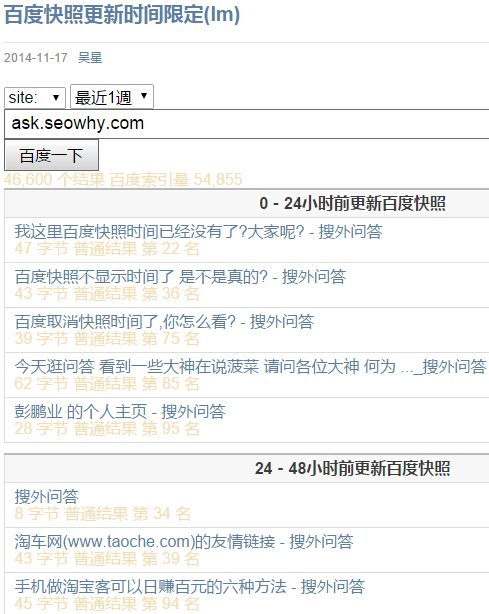Screen dimensions: 489x614
Task: Click the 46,600 个结果 count text
Action: [x=54, y=180]
